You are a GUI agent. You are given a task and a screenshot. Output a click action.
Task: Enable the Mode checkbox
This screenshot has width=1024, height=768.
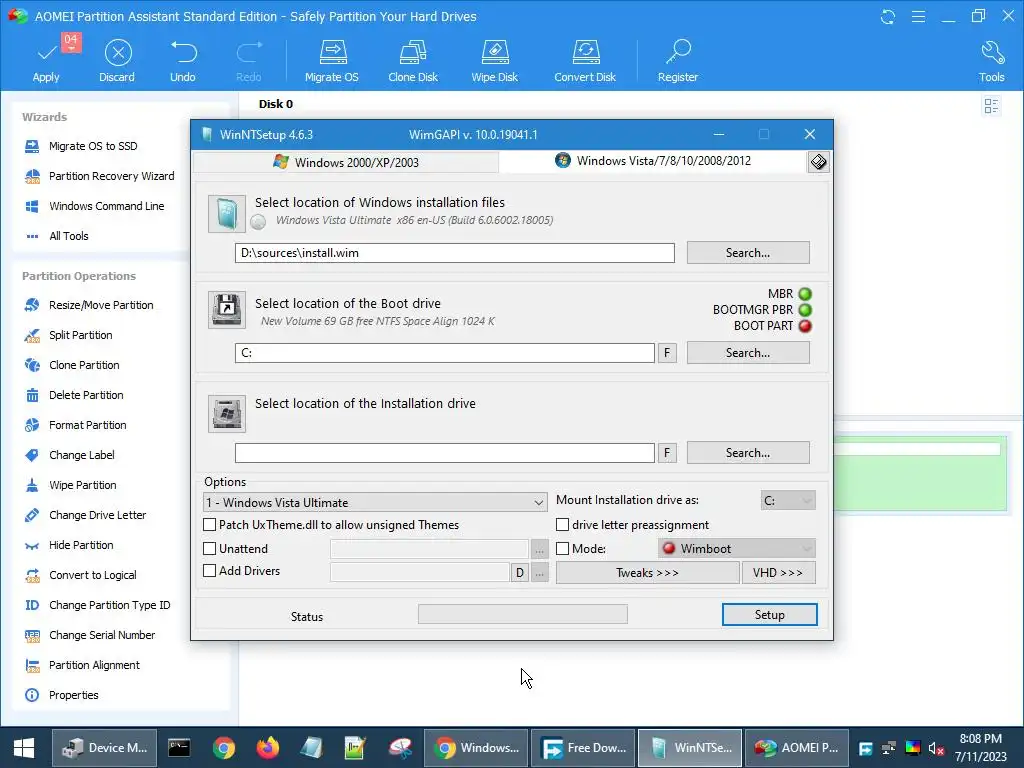[x=562, y=549]
